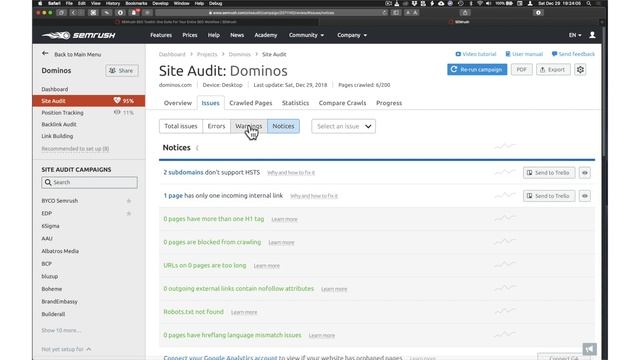Switch to the Crawled Pages tab
Screen dimensions: 640x360
click(x=251, y=103)
